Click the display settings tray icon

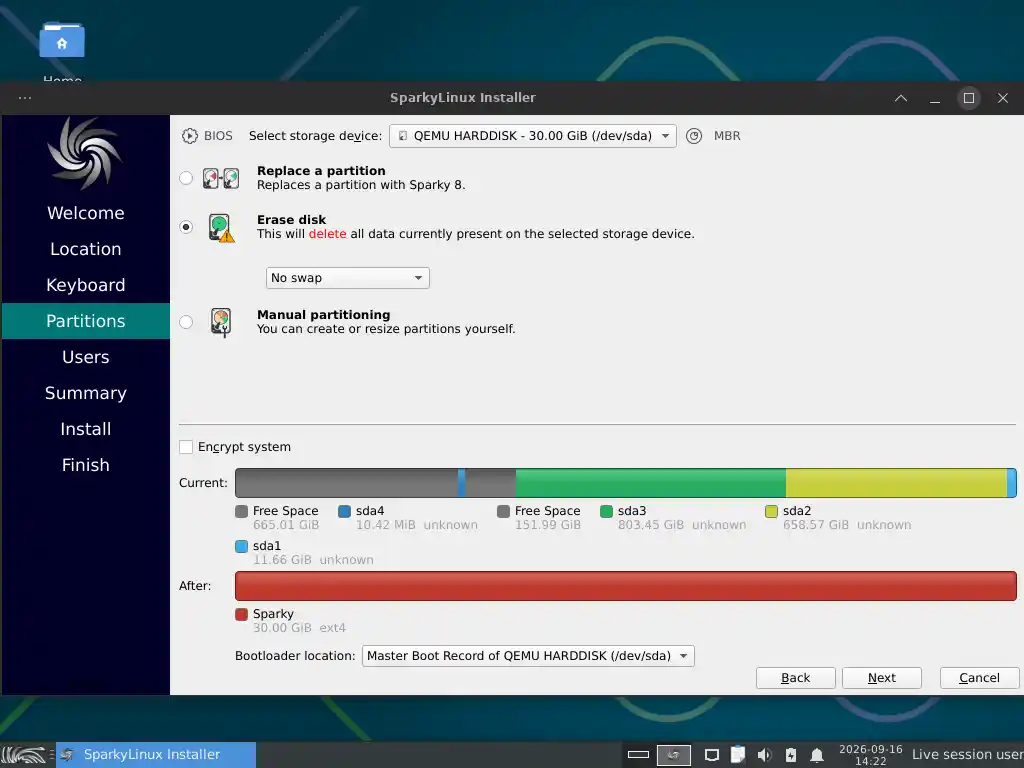712,756
